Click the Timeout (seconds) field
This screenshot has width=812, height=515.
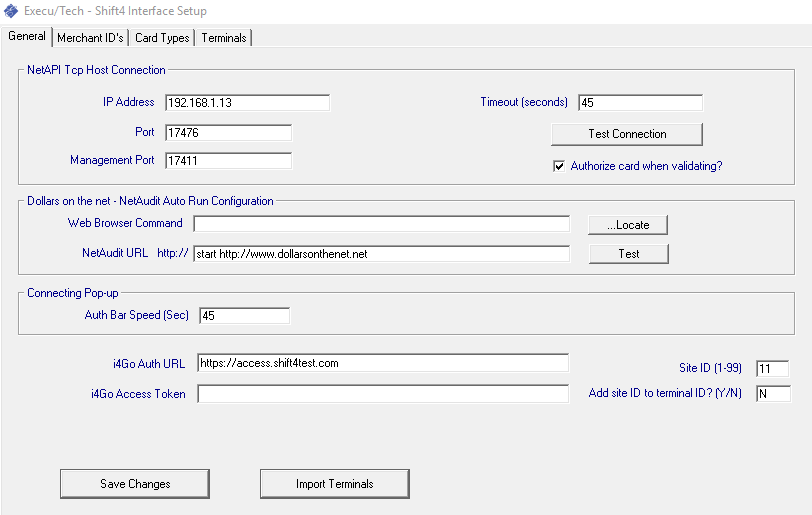640,103
